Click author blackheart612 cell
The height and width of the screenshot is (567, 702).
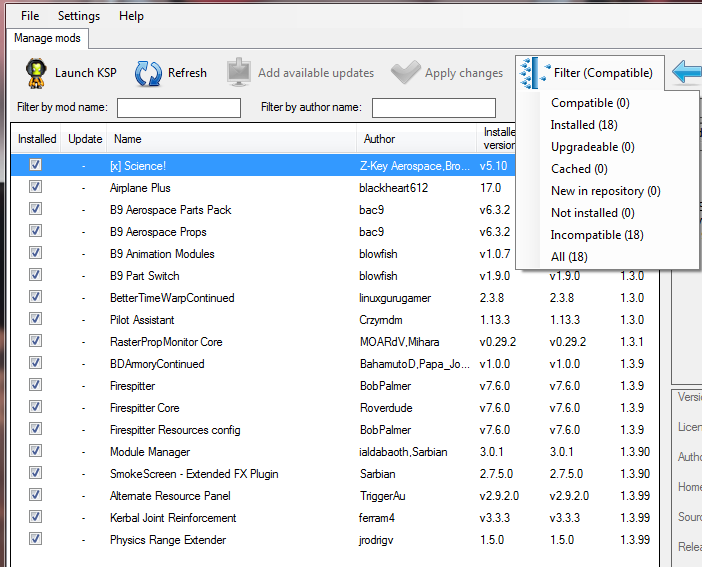coord(394,188)
